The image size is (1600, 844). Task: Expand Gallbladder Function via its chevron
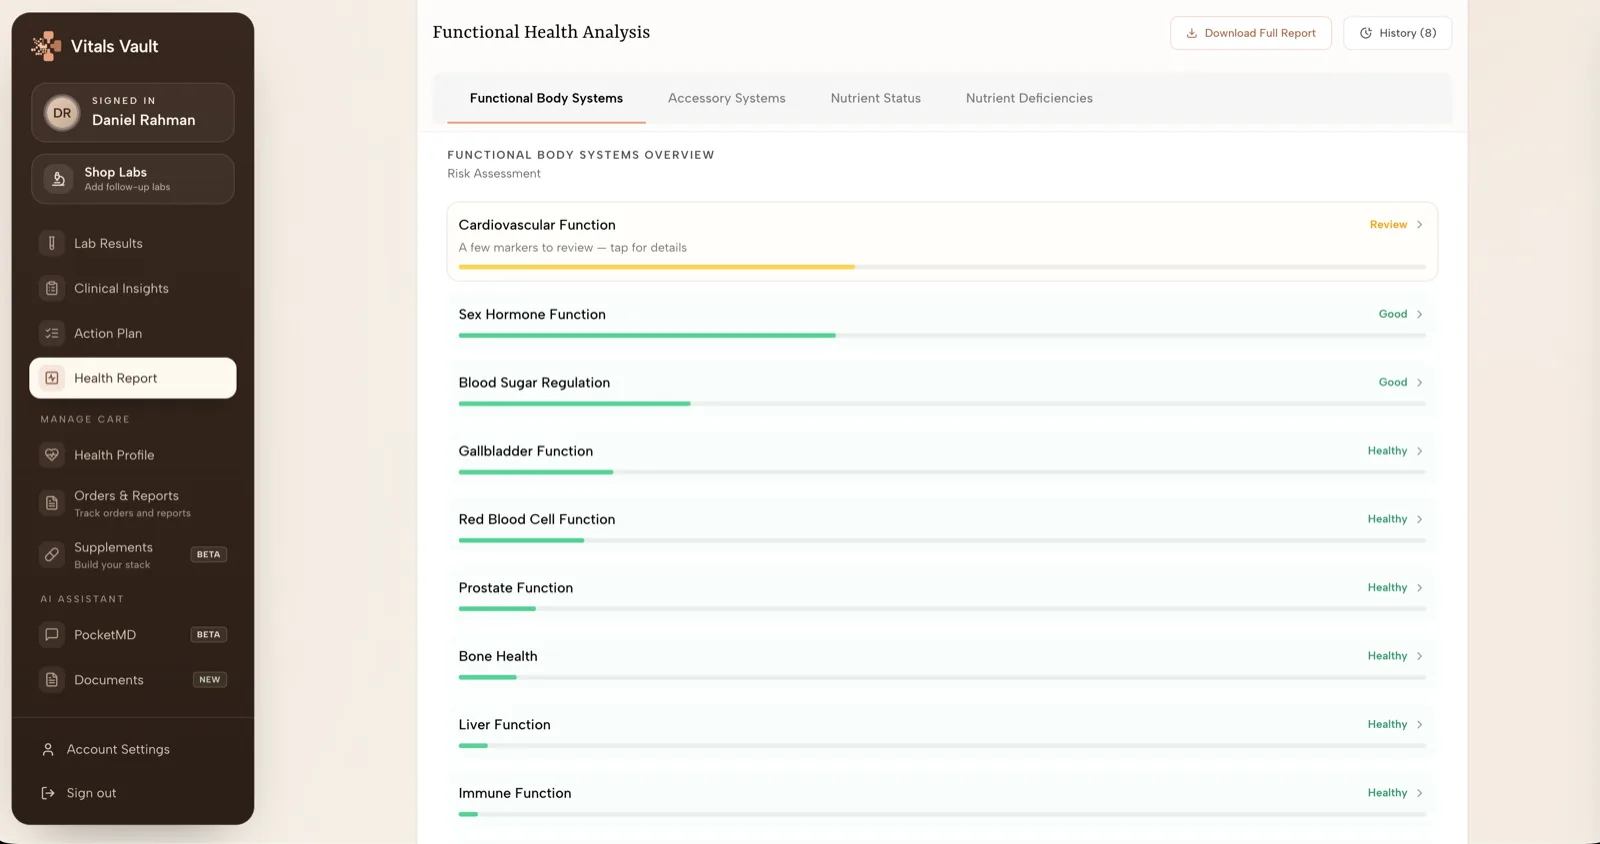pyautogui.click(x=1419, y=451)
